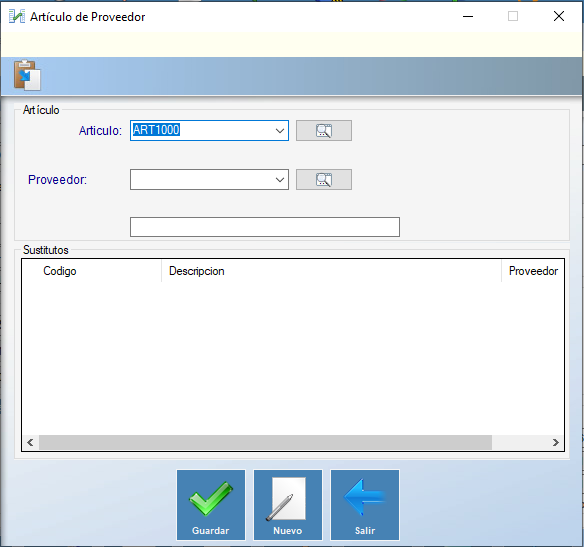Image resolution: width=584 pixels, height=547 pixels.
Task: Click inside the empty Proveedor combo box
Action: pos(201,179)
